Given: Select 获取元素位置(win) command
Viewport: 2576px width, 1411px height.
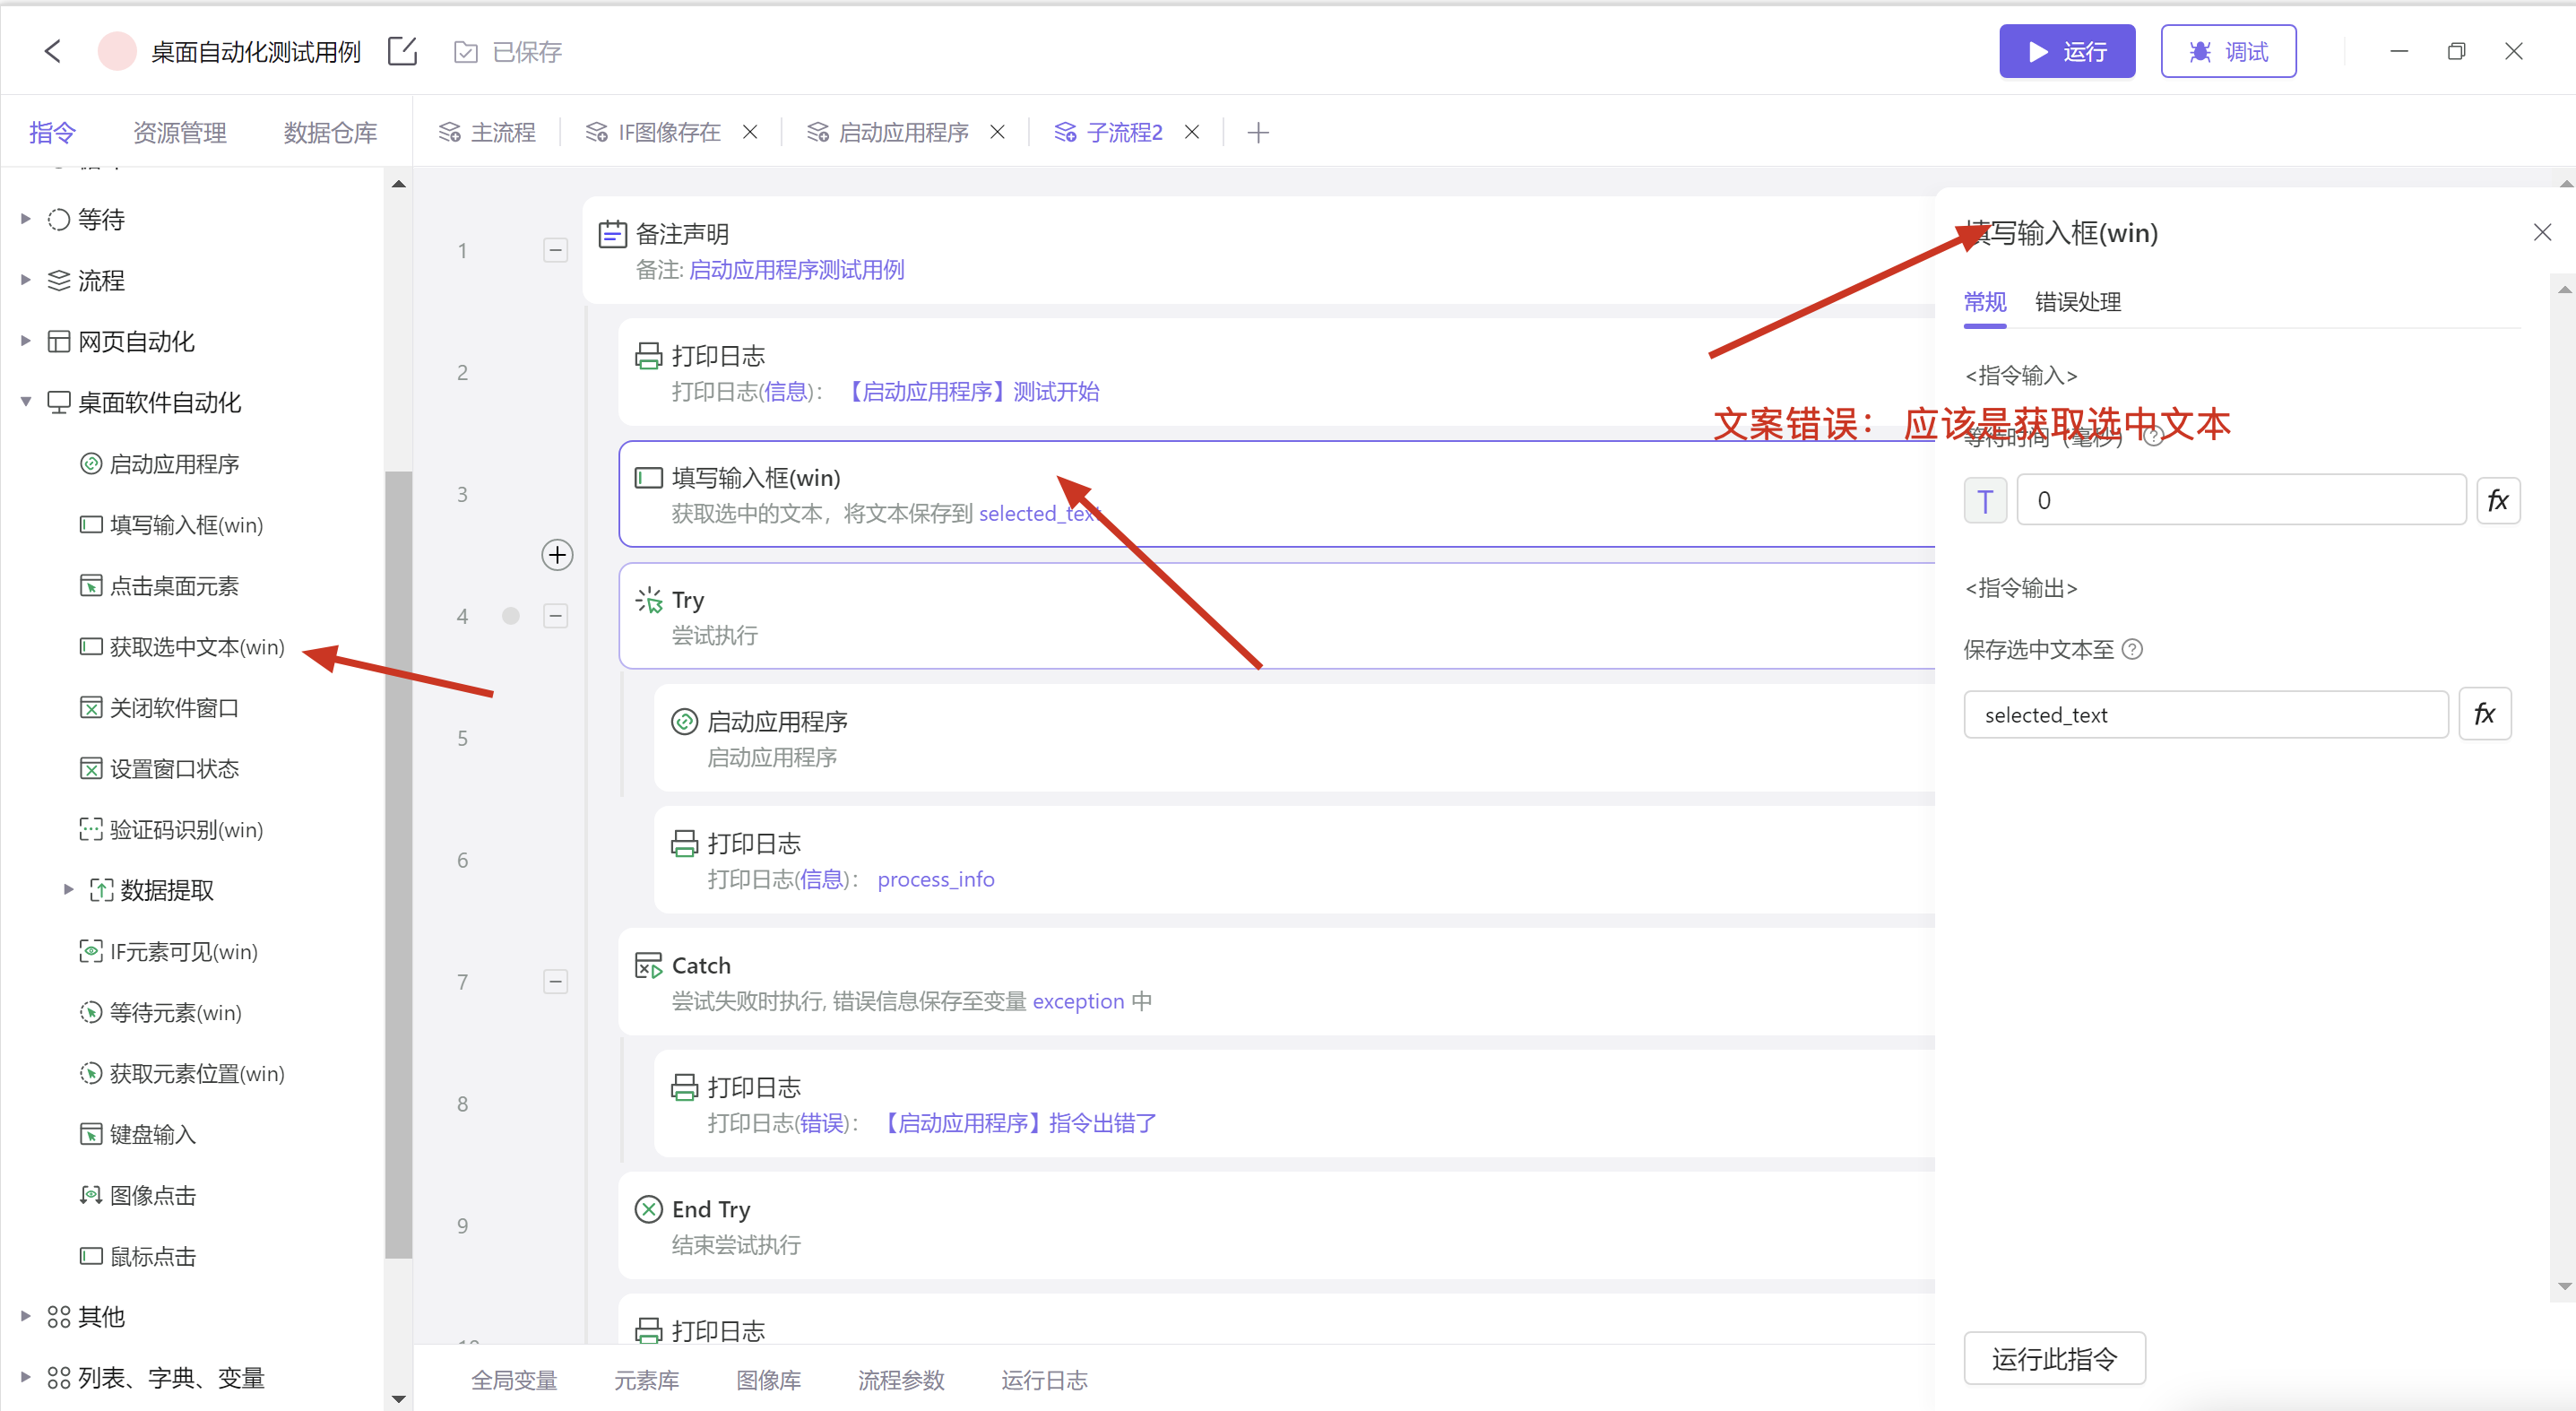Looking at the screenshot, I should tap(182, 1073).
